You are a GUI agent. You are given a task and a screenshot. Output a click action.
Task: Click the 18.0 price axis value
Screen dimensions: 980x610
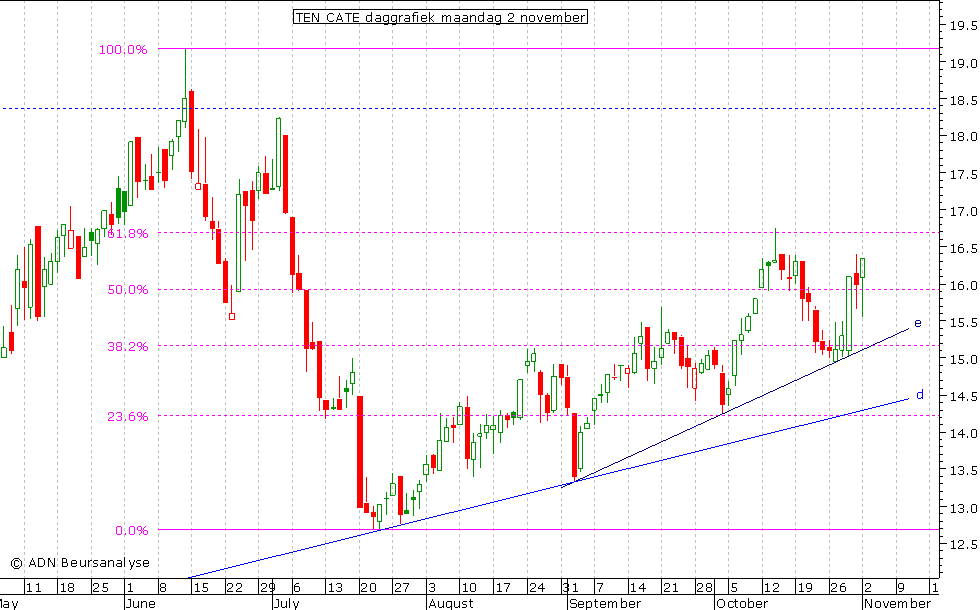pyautogui.click(x=963, y=137)
